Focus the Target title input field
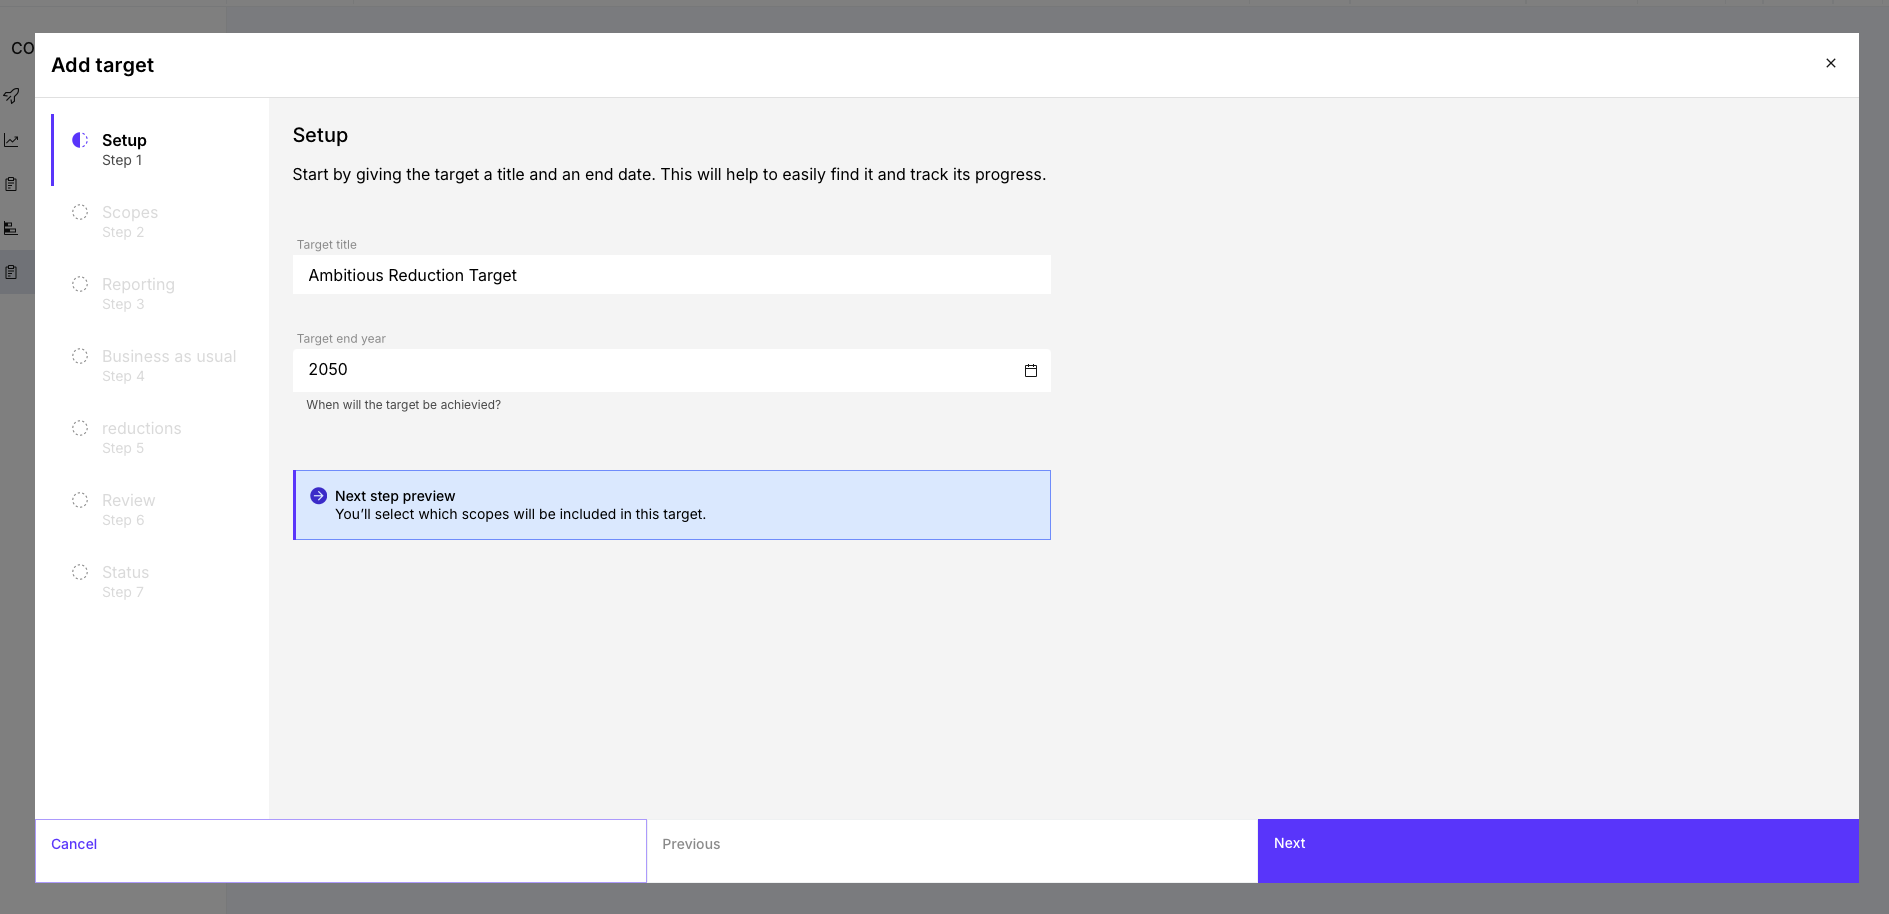Viewport: 1889px width, 914px height. 671,275
